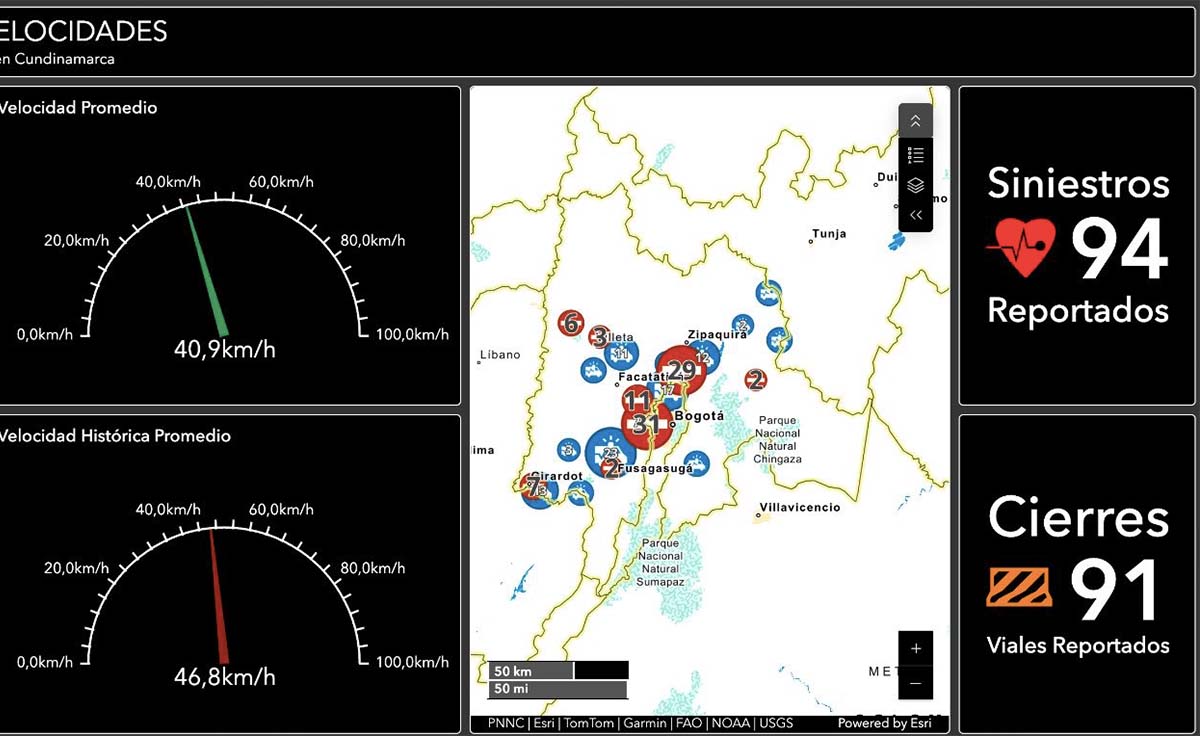Zoom in with the map plus button

click(x=915, y=648)
